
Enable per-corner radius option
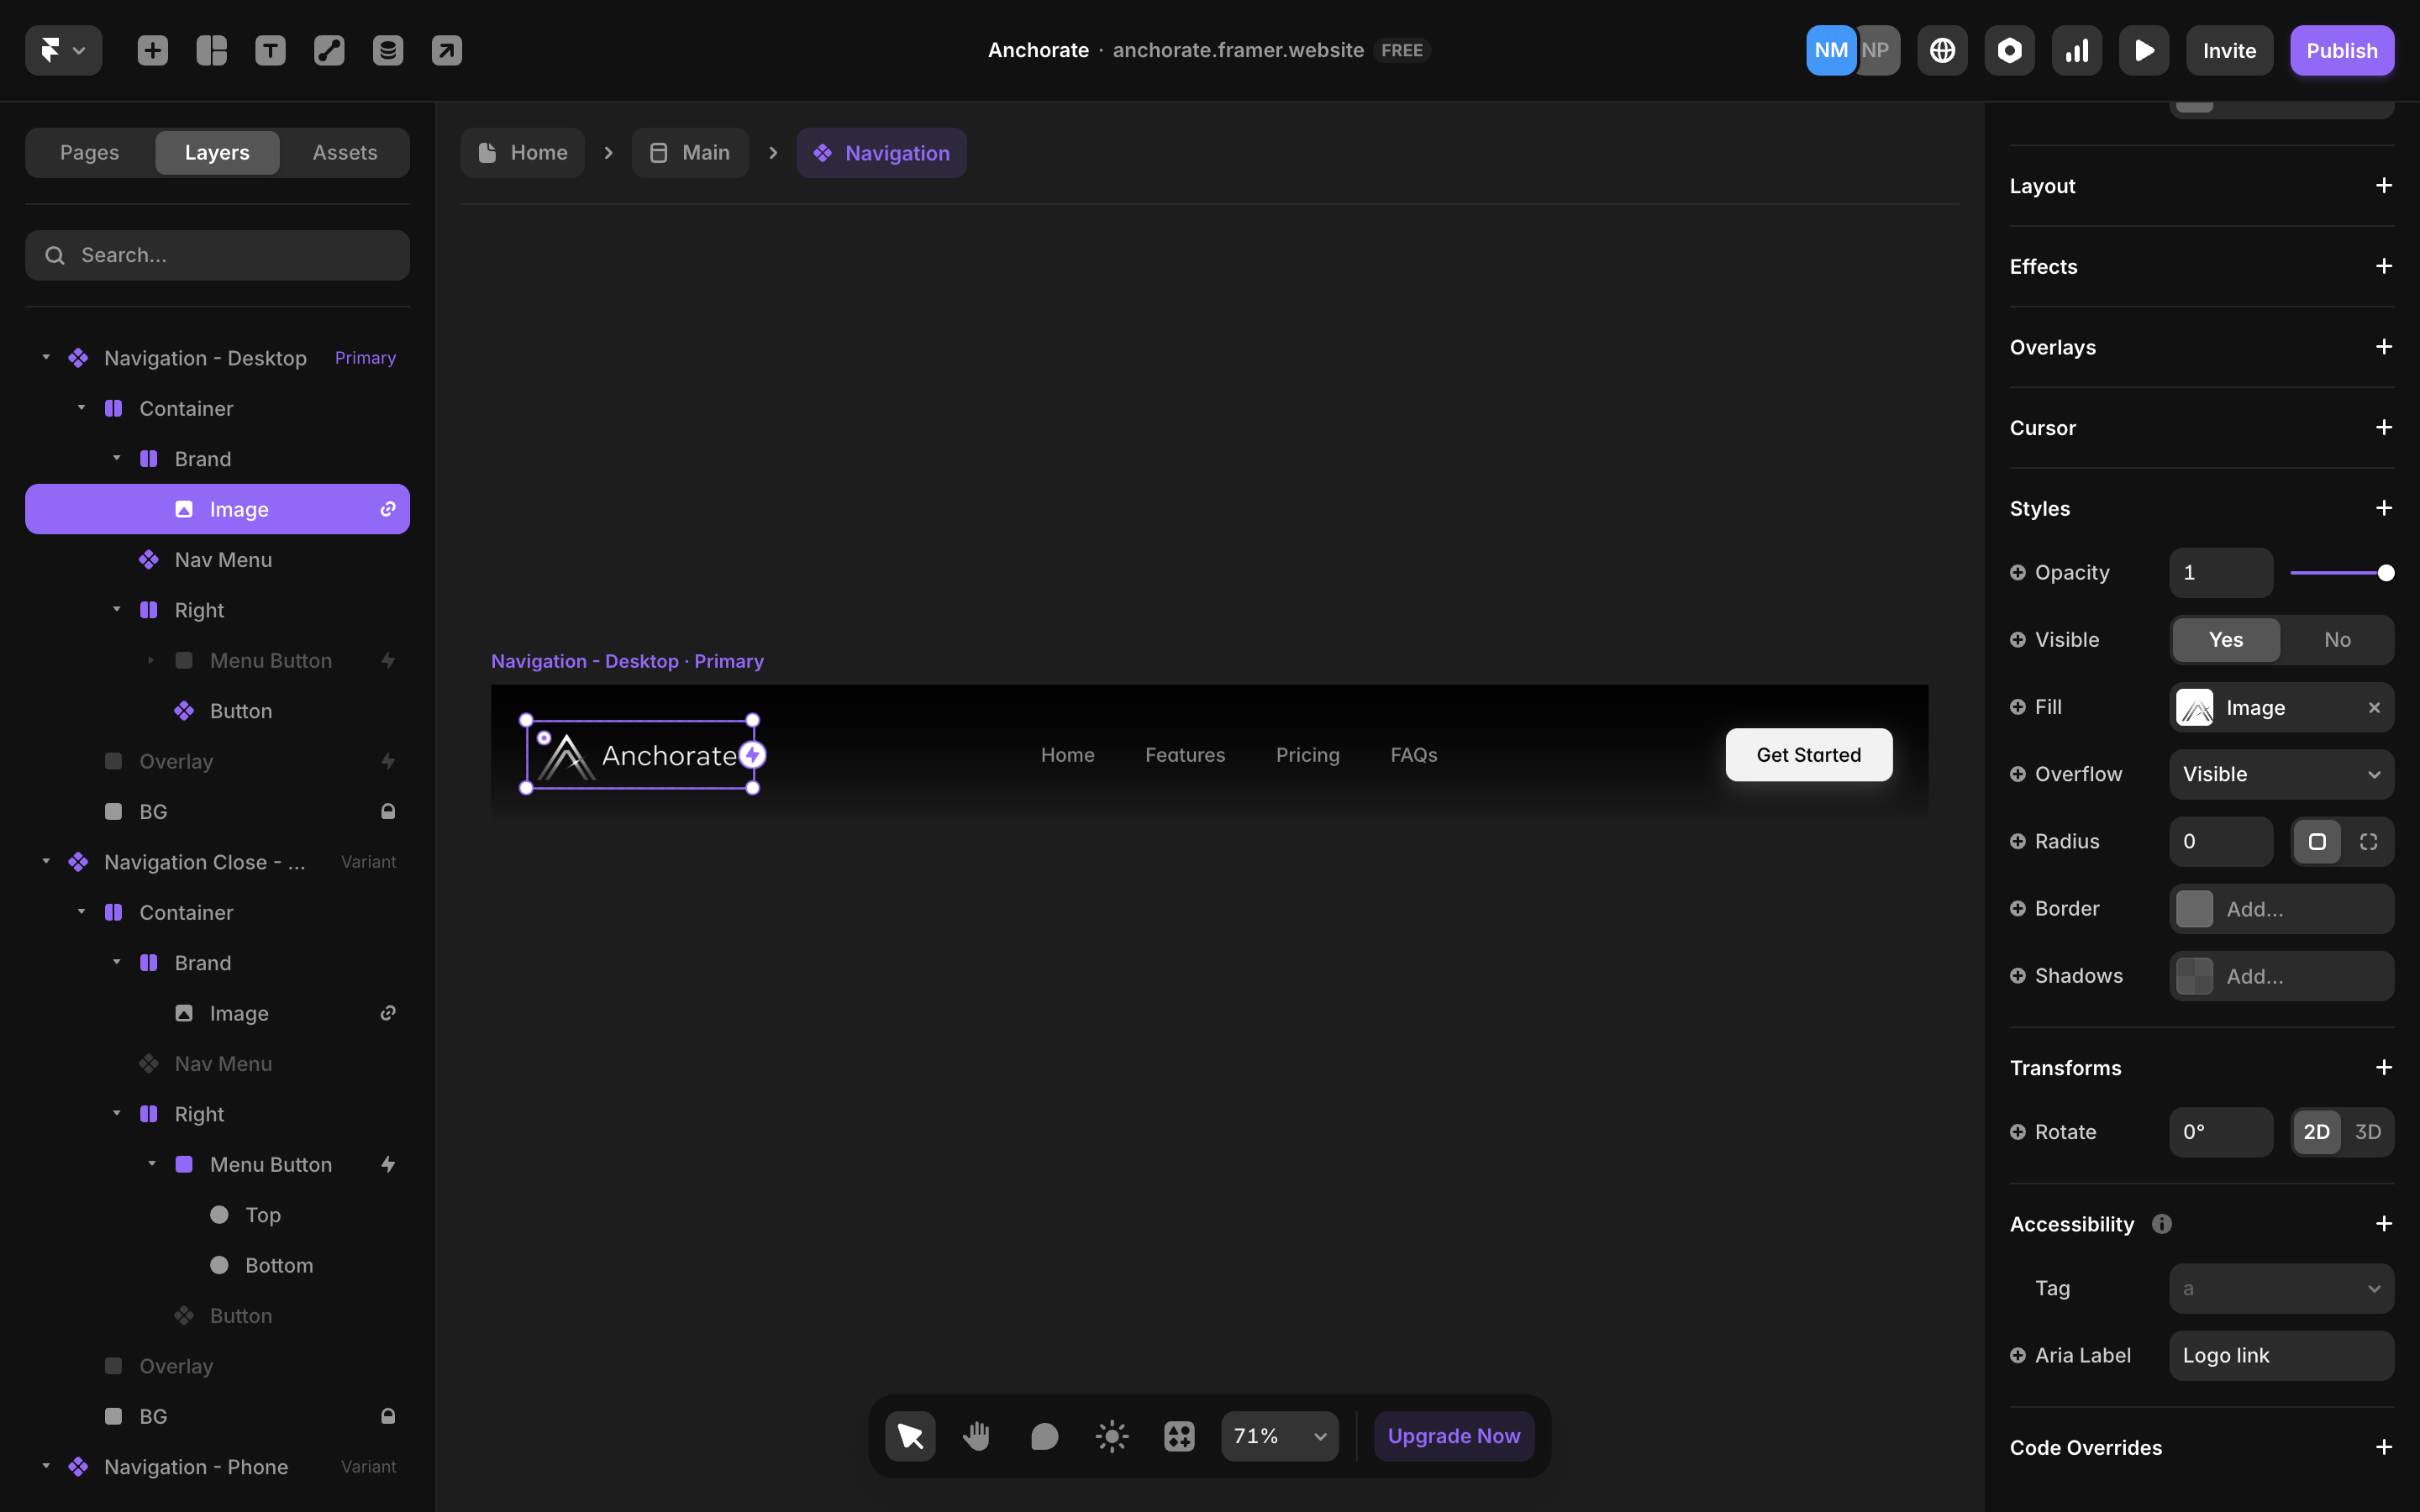[x=2368, y=842]
